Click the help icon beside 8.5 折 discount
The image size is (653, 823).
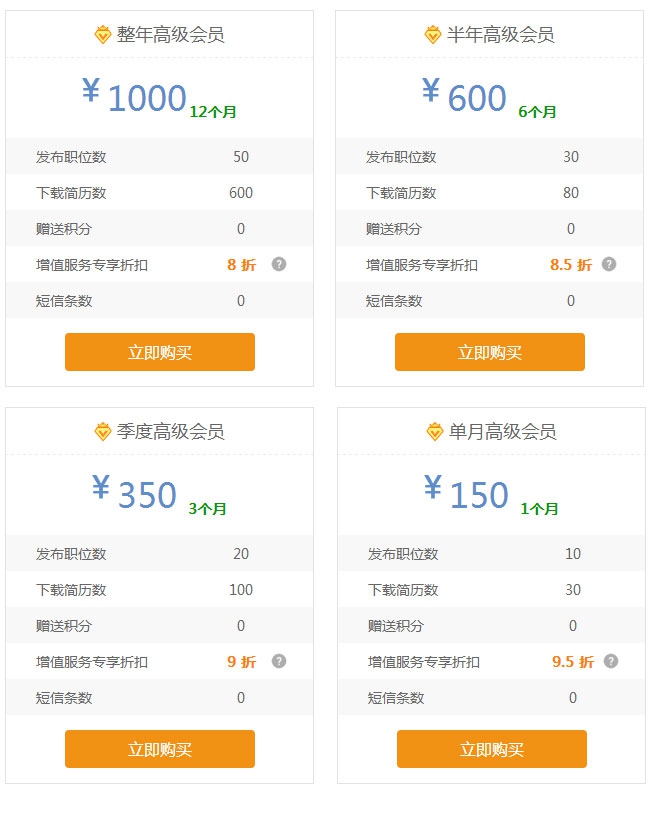pos(609,264)
